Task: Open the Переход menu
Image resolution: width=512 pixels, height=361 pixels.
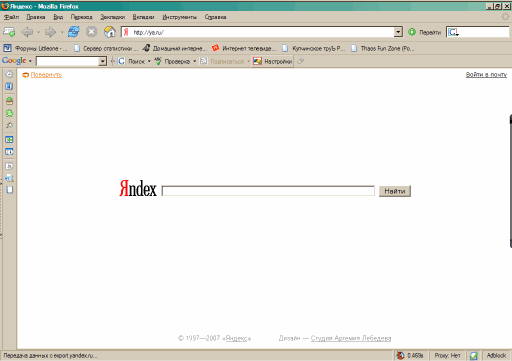Action: (x=81, y=17)
